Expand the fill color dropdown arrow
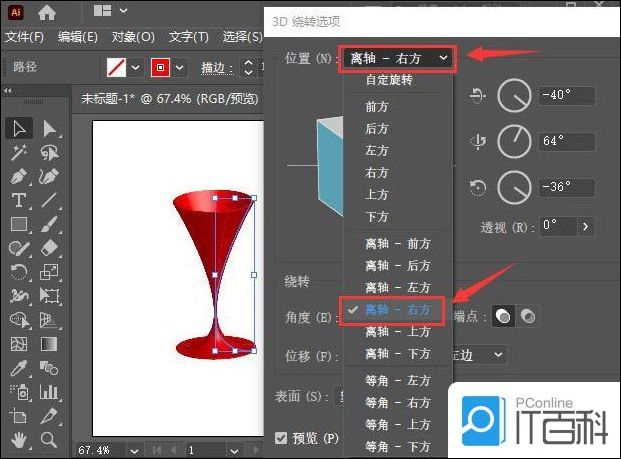This screenshot has height=459, width=621. [x=135, y=67]
